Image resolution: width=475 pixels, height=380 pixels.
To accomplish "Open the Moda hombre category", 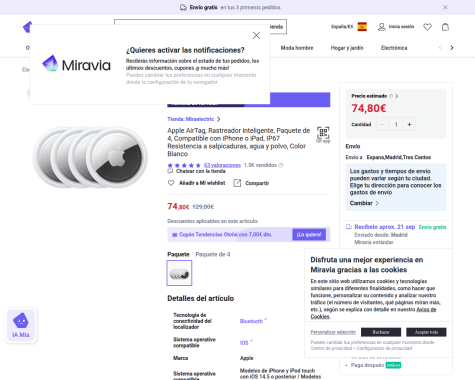I will pos(297,48).
